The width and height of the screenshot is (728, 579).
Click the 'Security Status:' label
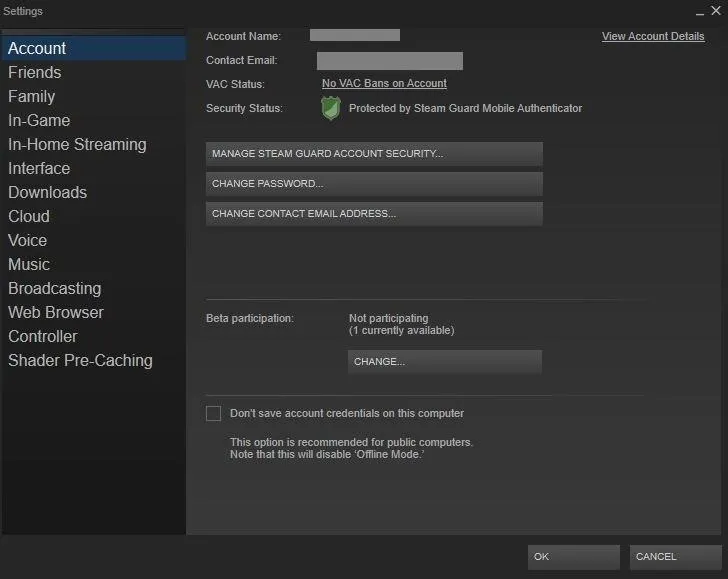[x=244, y=108]
